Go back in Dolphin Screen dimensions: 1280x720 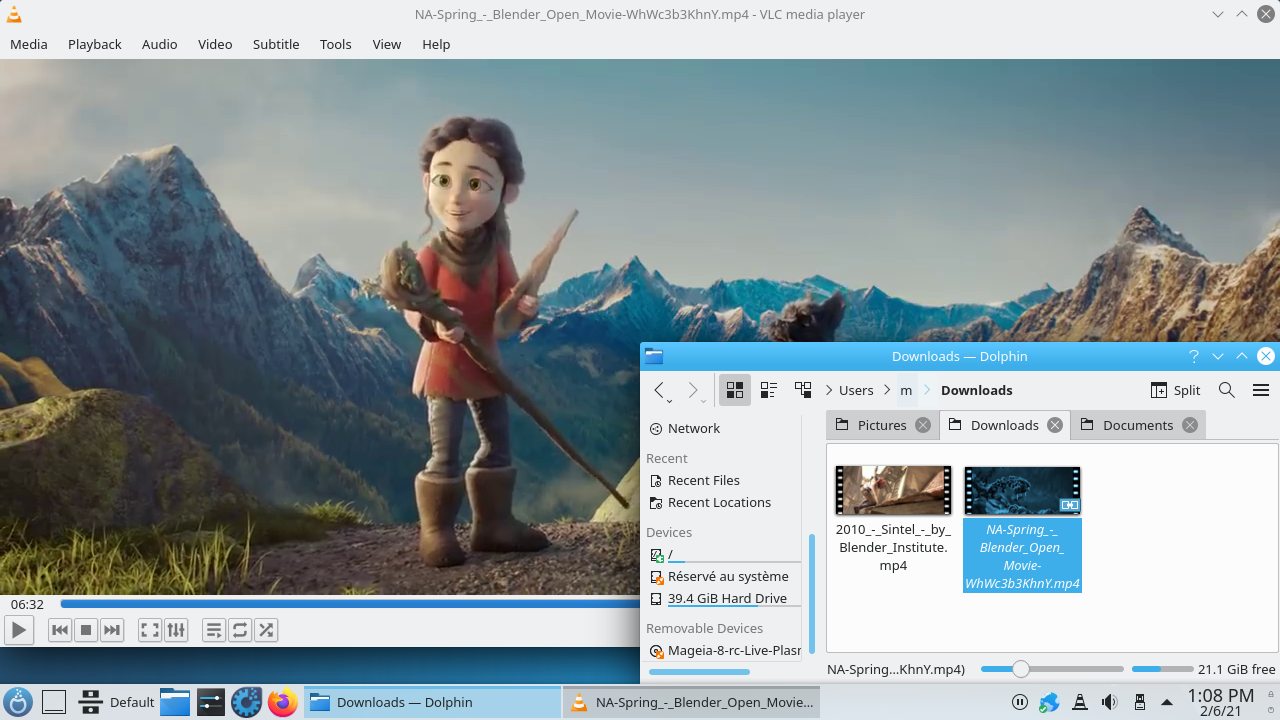pyautogui.click(x=660, y=390)
